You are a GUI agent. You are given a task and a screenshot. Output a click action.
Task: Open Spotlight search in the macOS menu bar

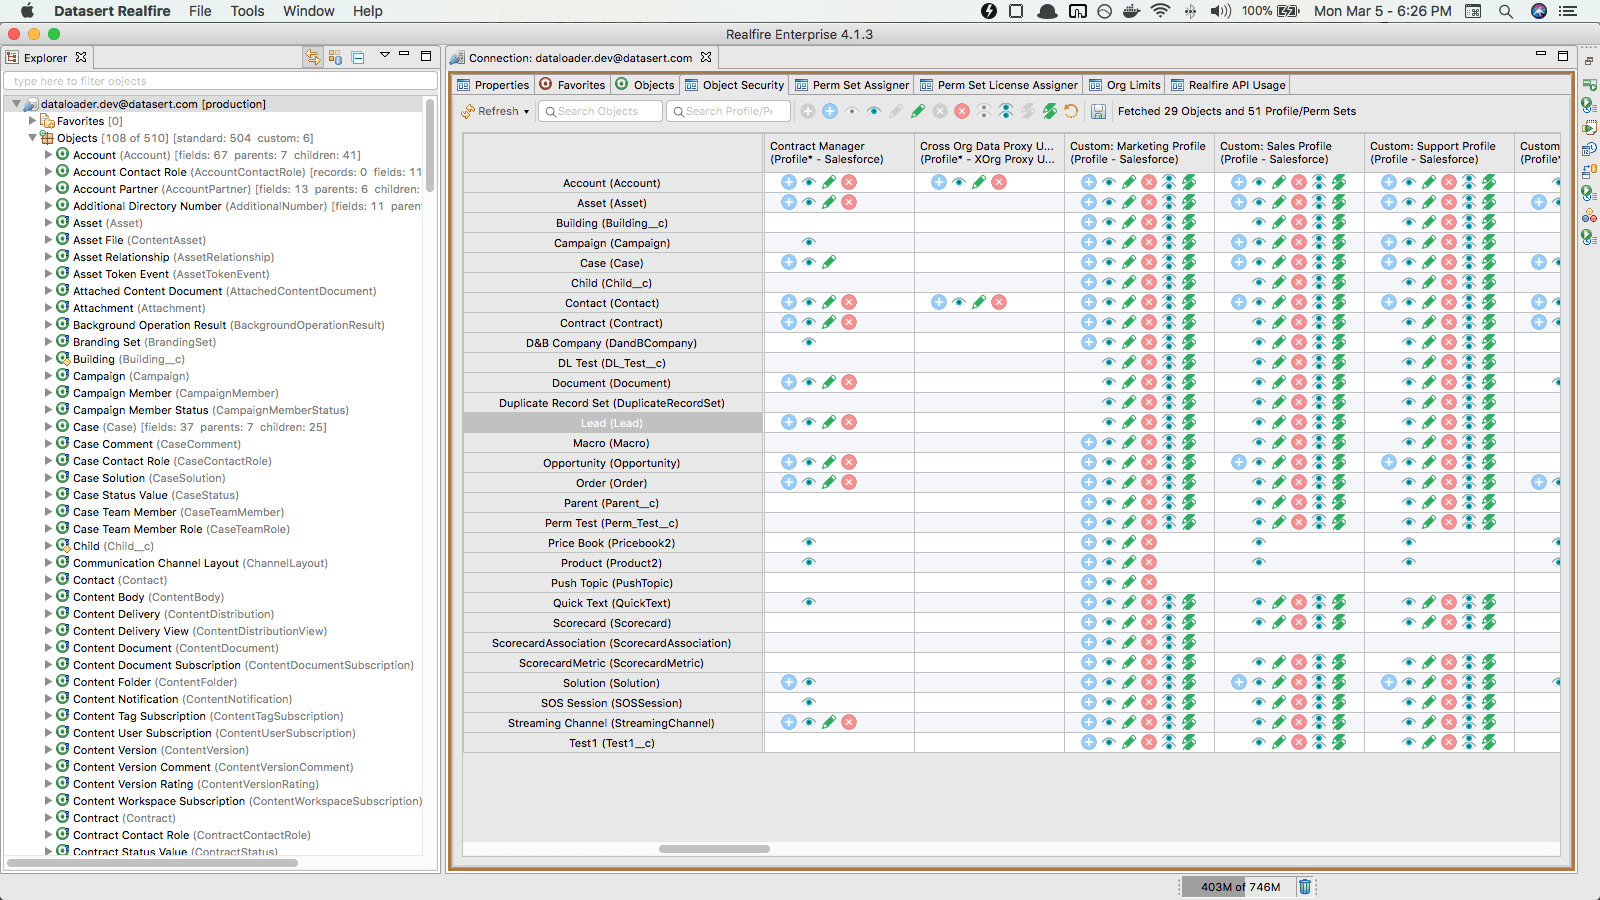1505,11
